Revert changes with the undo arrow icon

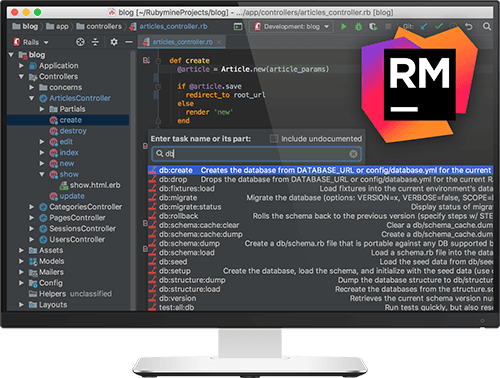pos(469,27)
